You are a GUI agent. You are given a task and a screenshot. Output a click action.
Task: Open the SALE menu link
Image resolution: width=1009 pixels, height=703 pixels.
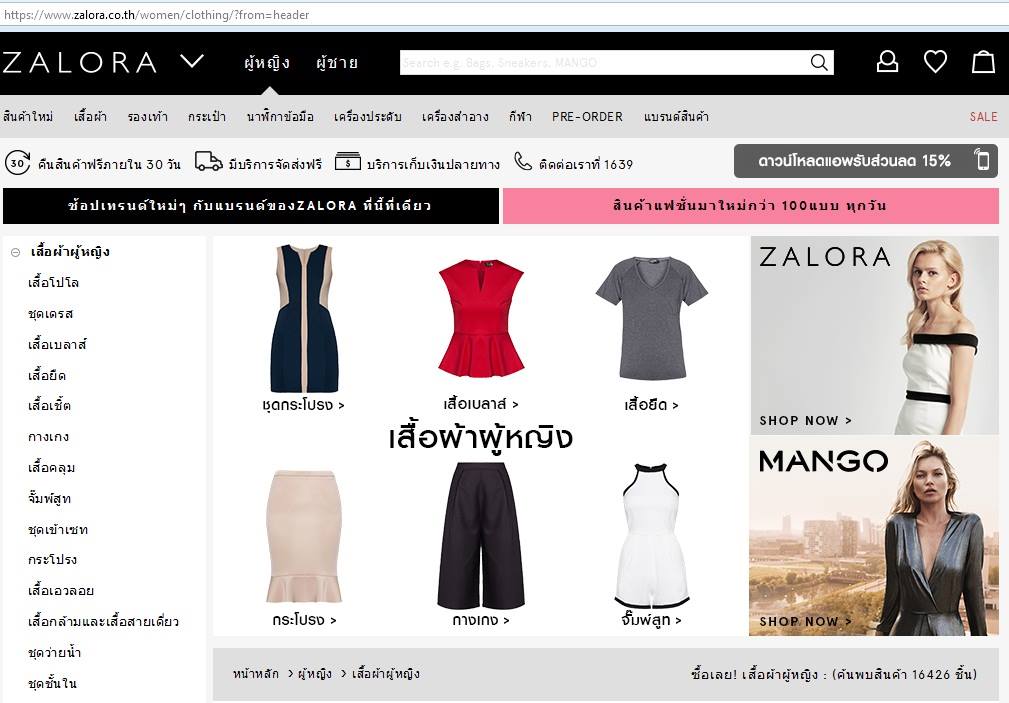pos(983,117)
